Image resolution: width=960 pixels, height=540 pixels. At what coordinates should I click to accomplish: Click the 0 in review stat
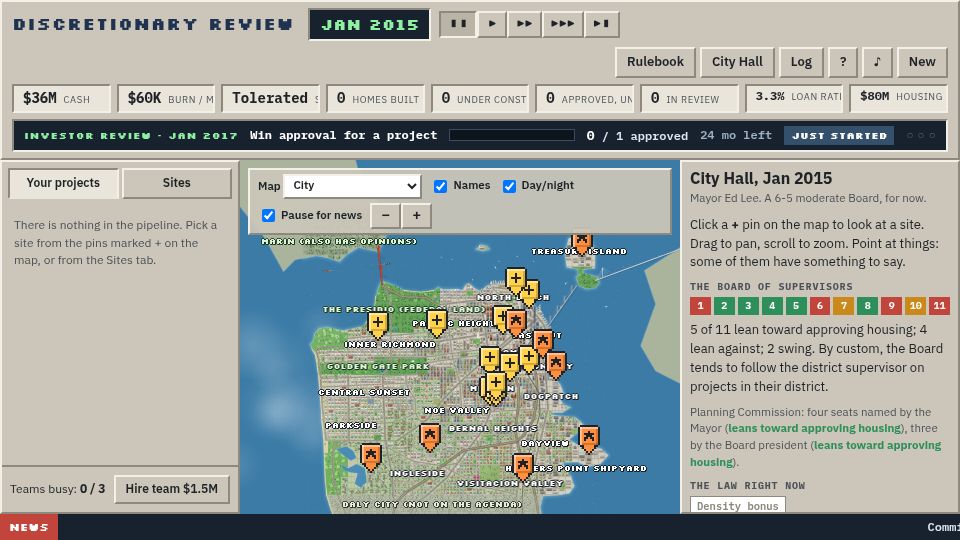(x=689, y=99)
